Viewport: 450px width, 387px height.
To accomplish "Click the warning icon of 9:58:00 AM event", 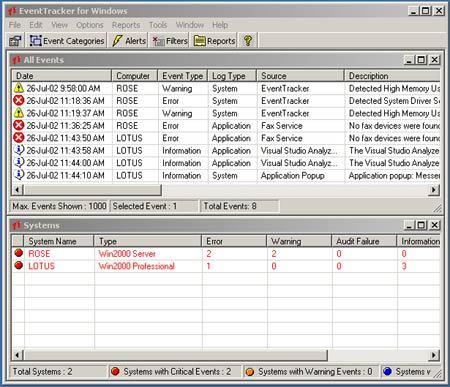I will click(x=19, y=88).
